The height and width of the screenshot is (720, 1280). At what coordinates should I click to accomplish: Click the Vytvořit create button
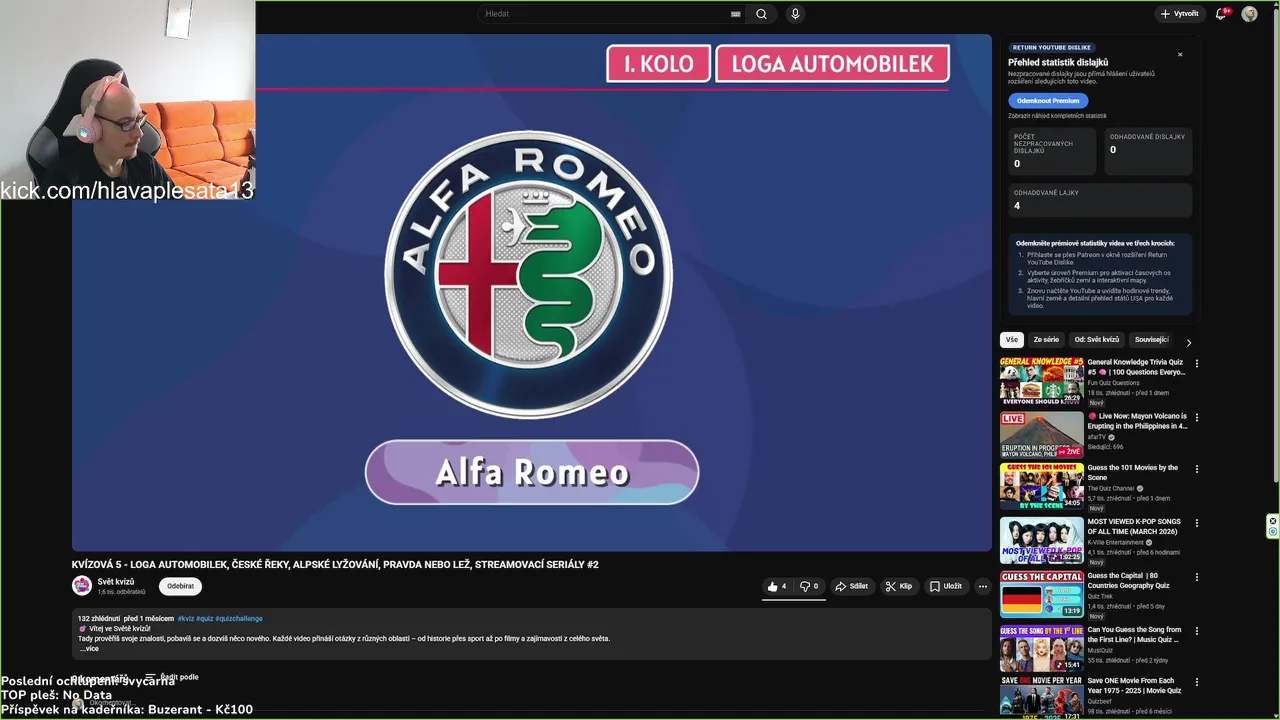1179,14
